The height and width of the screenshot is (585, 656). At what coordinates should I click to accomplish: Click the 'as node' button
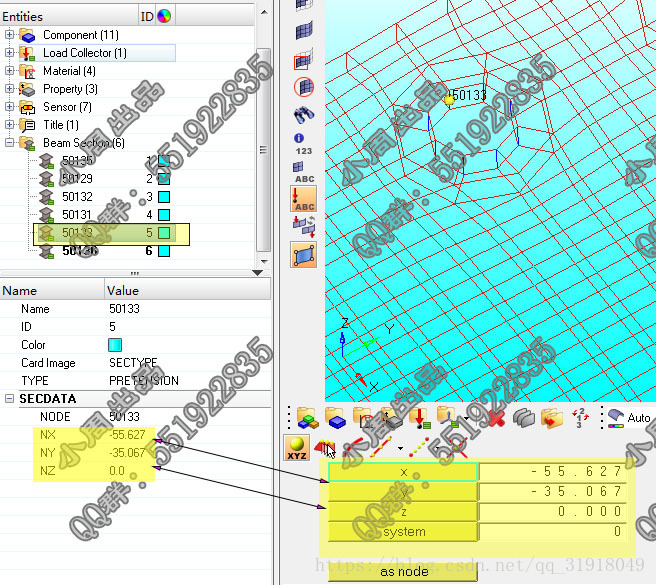(403, 571)
